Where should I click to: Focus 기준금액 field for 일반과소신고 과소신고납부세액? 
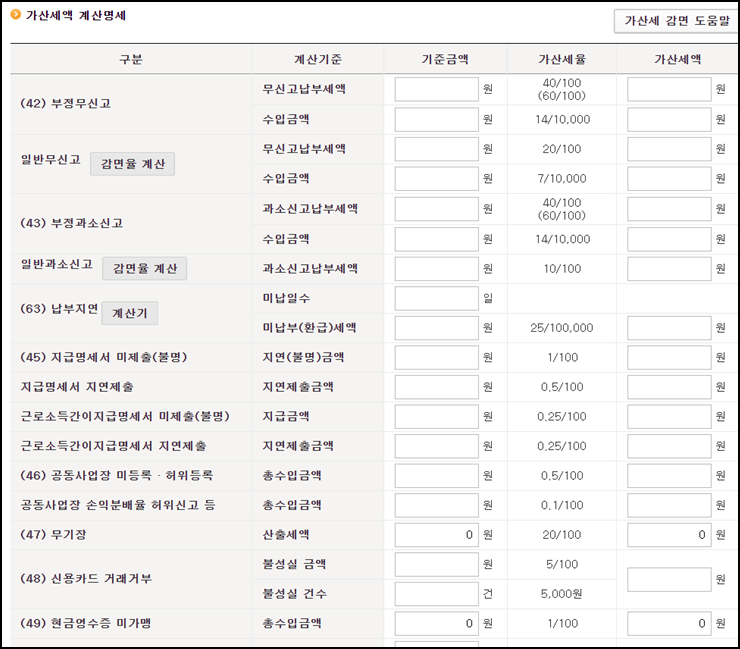(x=437, y=269)
